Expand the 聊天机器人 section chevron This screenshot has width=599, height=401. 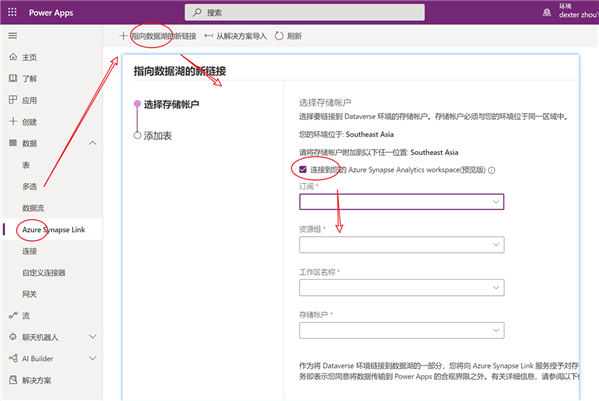click(92, 336)
